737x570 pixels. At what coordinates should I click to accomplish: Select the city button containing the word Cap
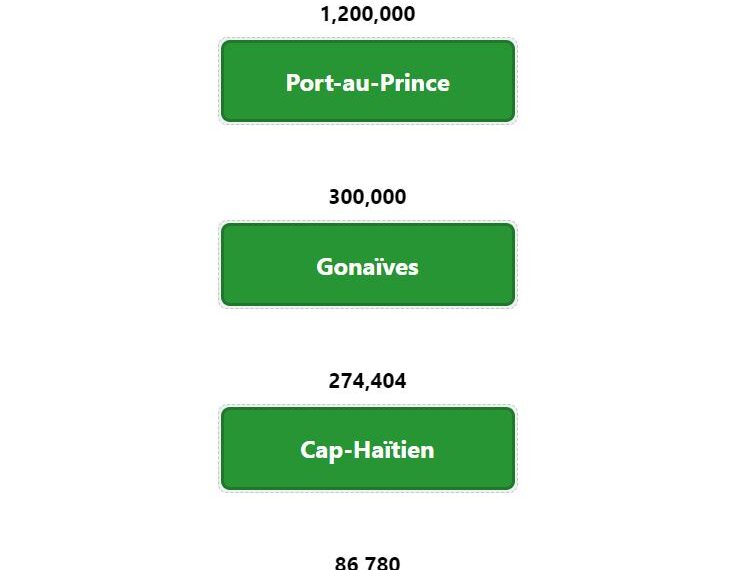[368, 448]
